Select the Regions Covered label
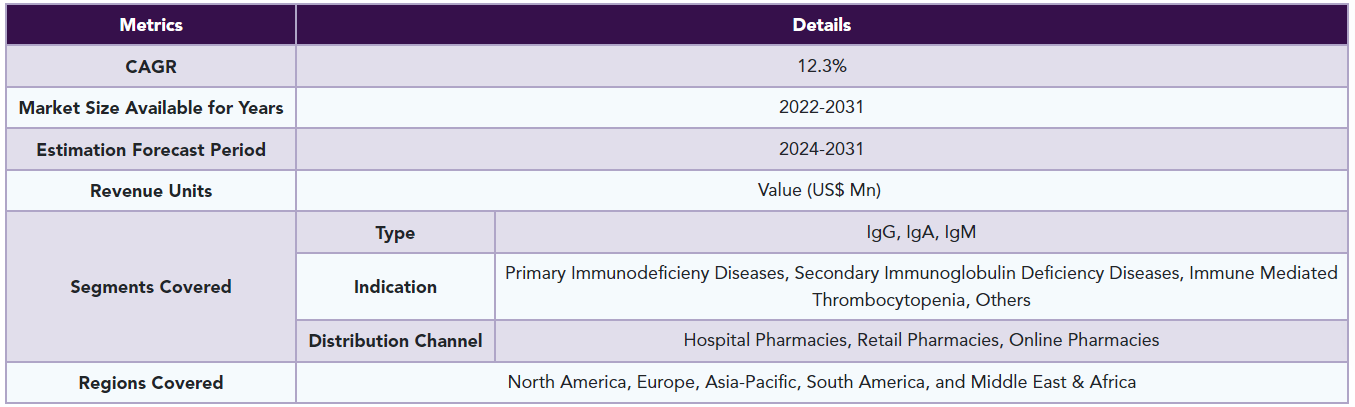The height and width of the screenshot is (407, 1355). pyautogui.click(x=151, y=383)
